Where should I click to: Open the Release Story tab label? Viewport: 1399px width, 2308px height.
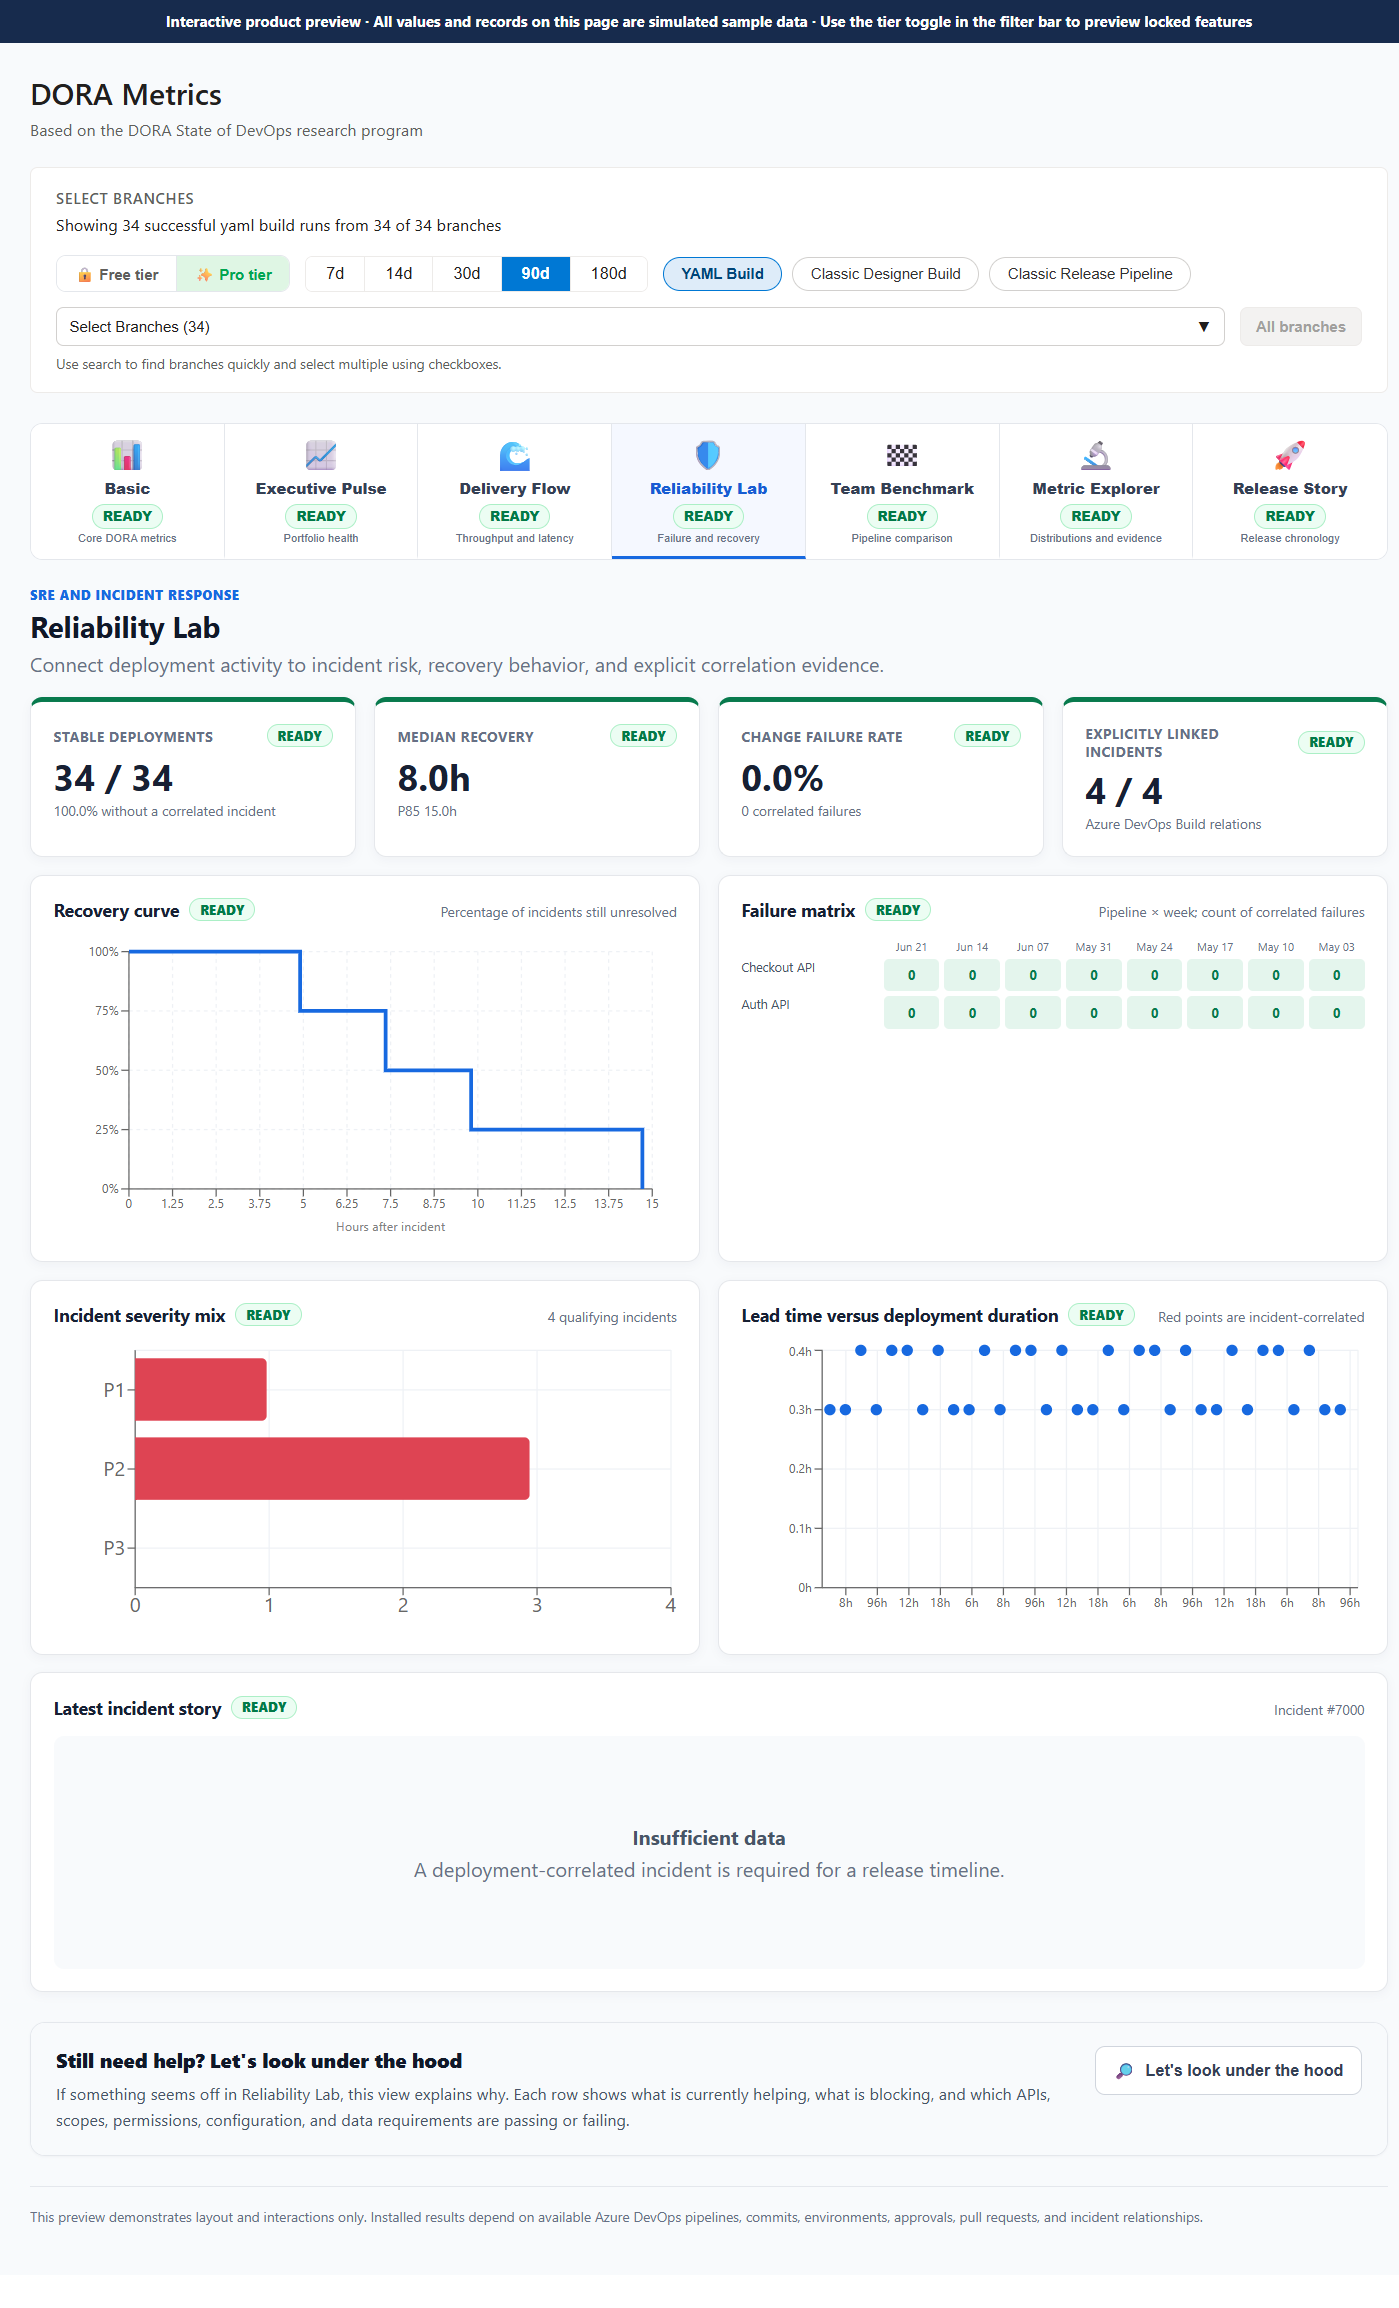click(1290, 489)
